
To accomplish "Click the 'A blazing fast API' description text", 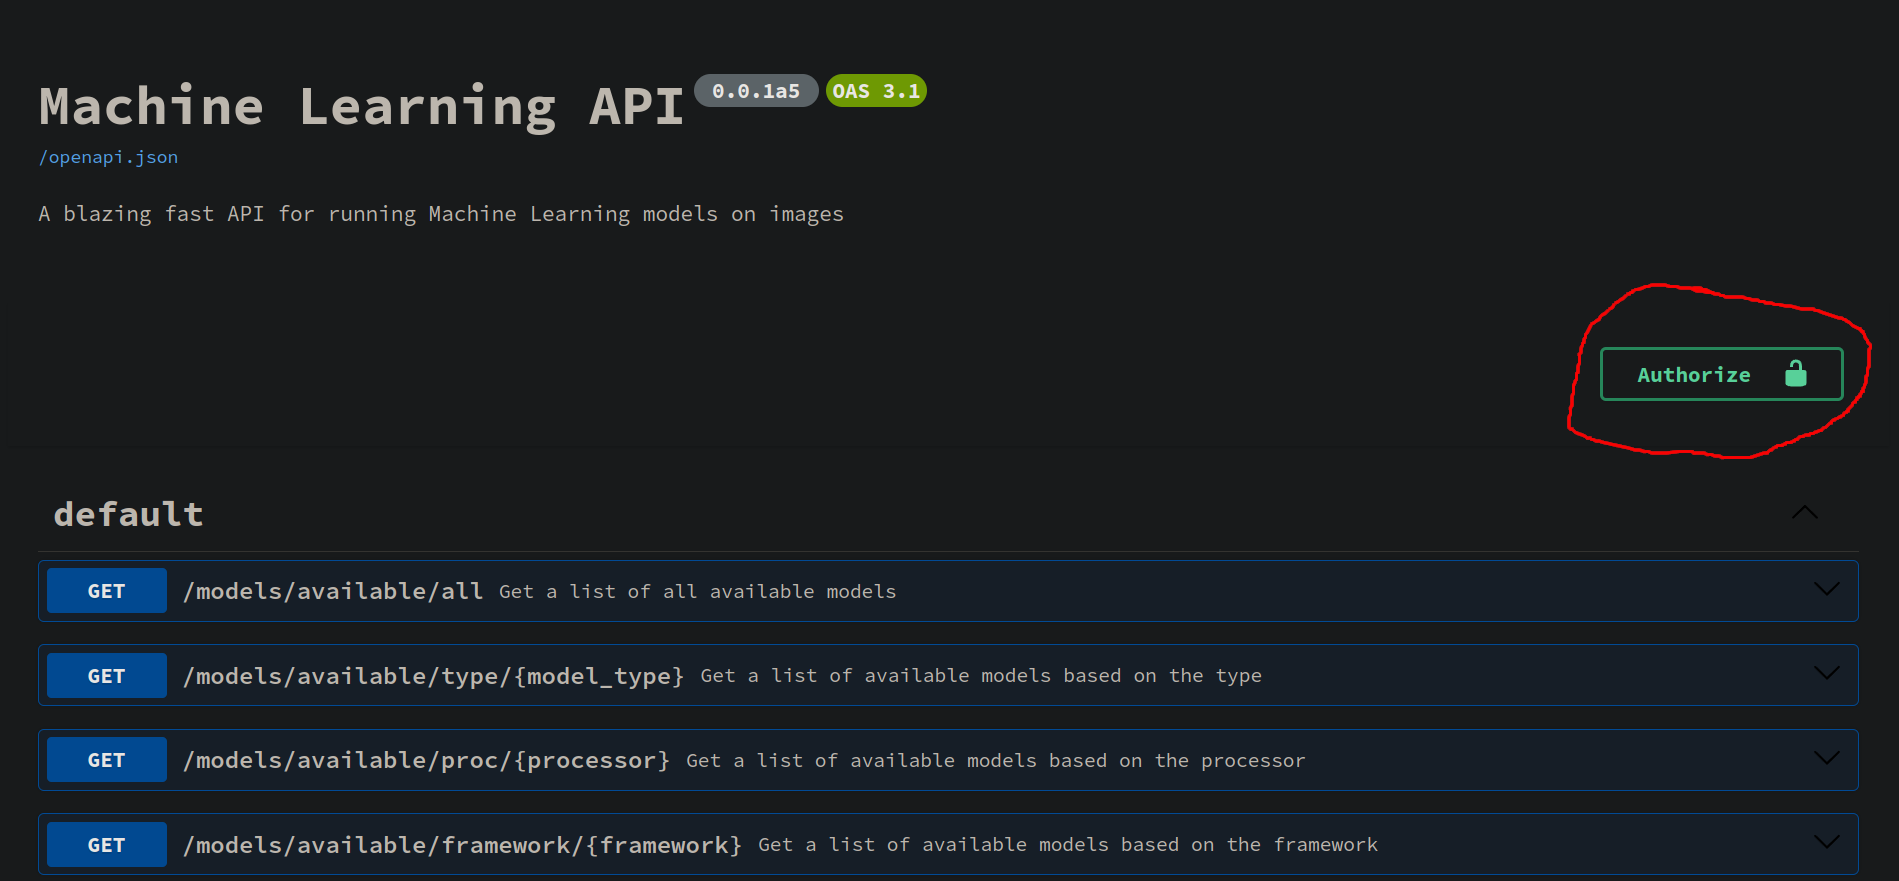I will (x=441, y=214).
